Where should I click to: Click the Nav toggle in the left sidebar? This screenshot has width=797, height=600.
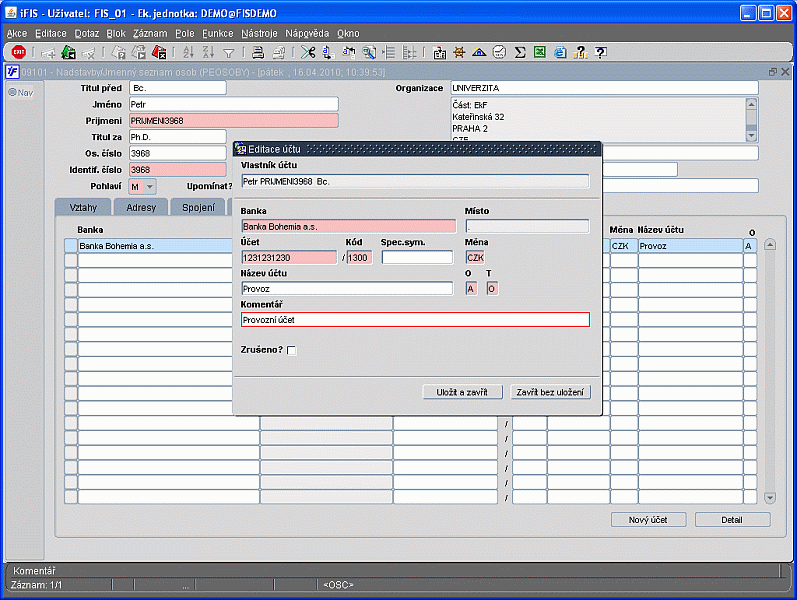point(21,93)
